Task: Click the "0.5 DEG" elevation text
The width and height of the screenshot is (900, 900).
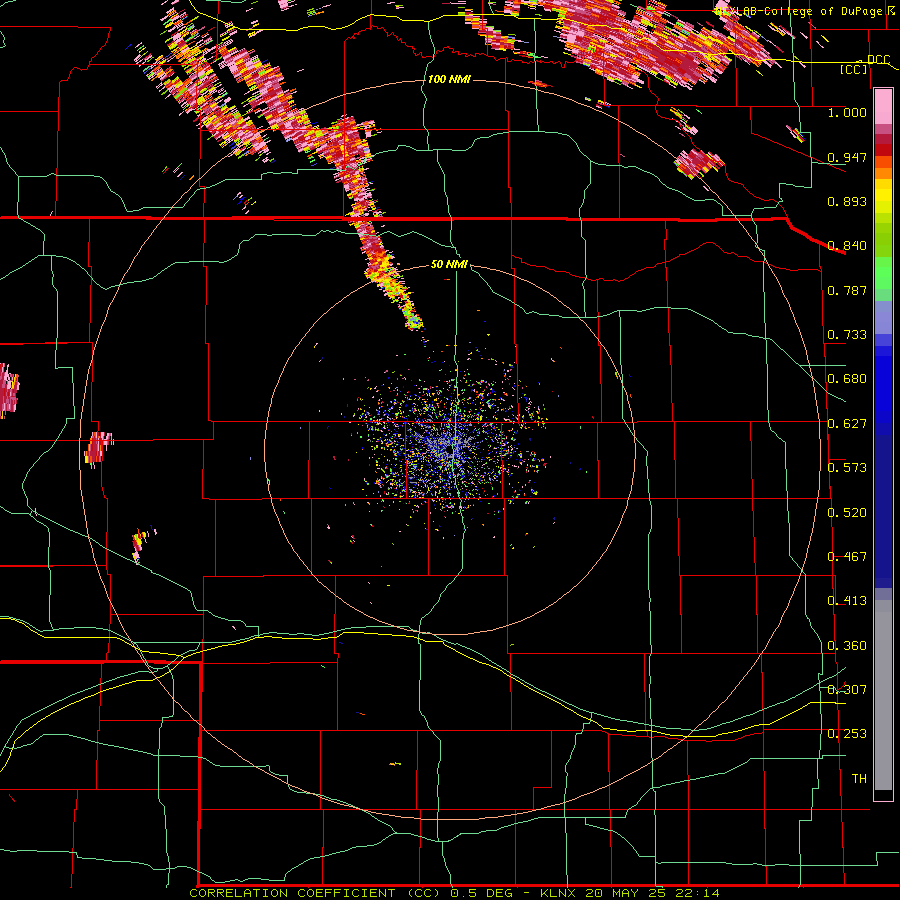Action: [480, 893]
